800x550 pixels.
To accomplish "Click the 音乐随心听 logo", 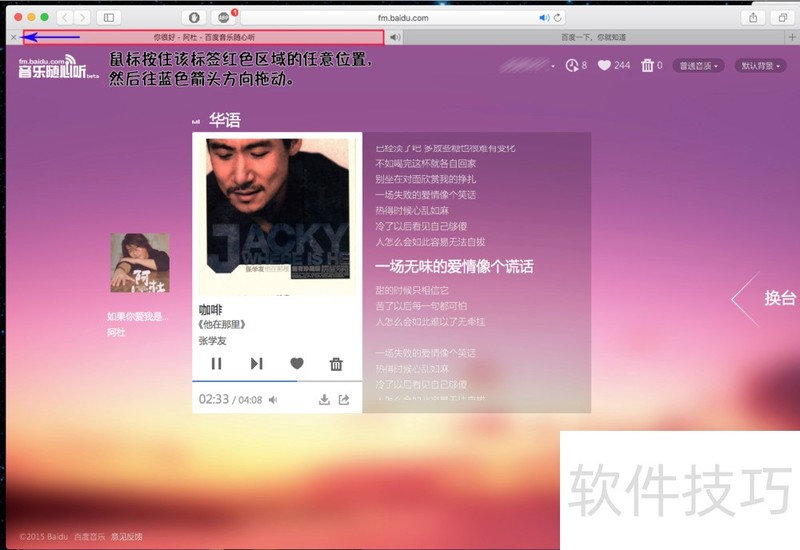I will [x=57, y=67].
